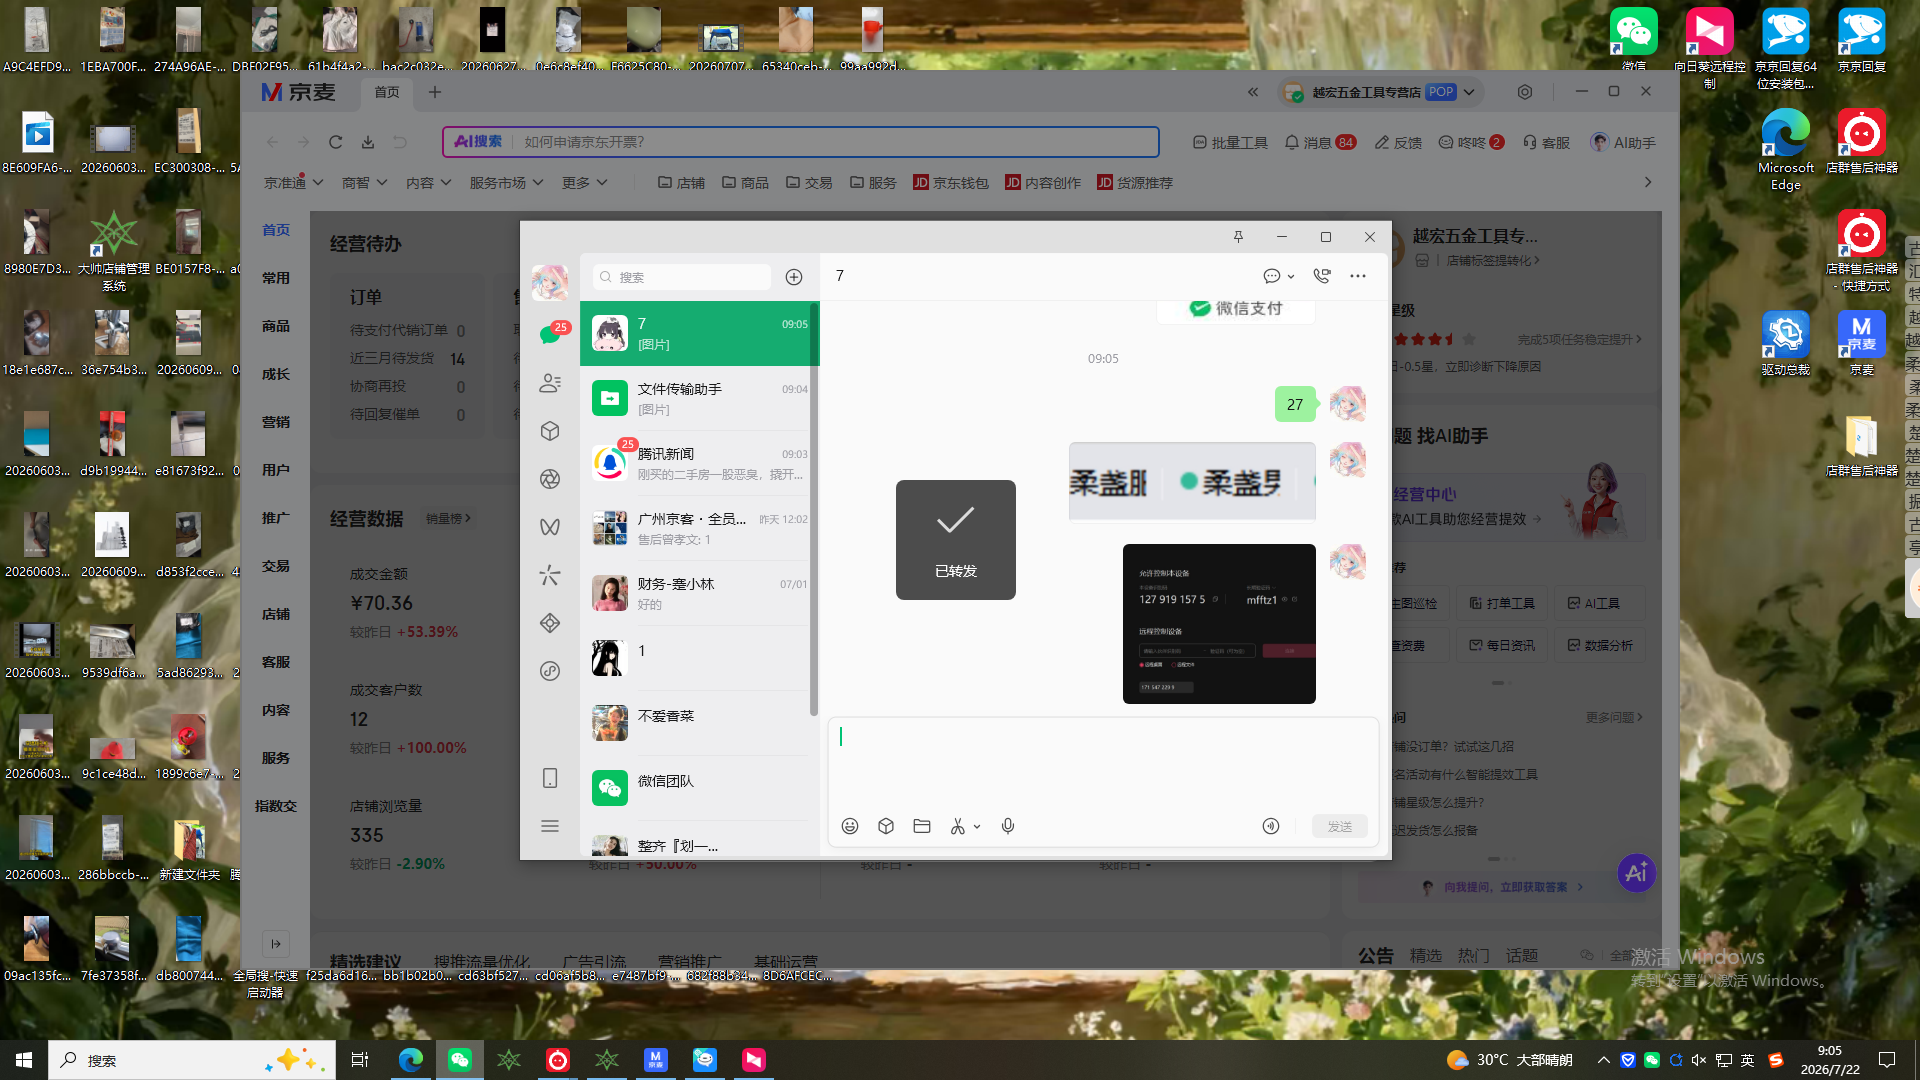Click the voice input microphone icon
The height and width of the screenshot is (1080, 1920).
click(1008, 826)
